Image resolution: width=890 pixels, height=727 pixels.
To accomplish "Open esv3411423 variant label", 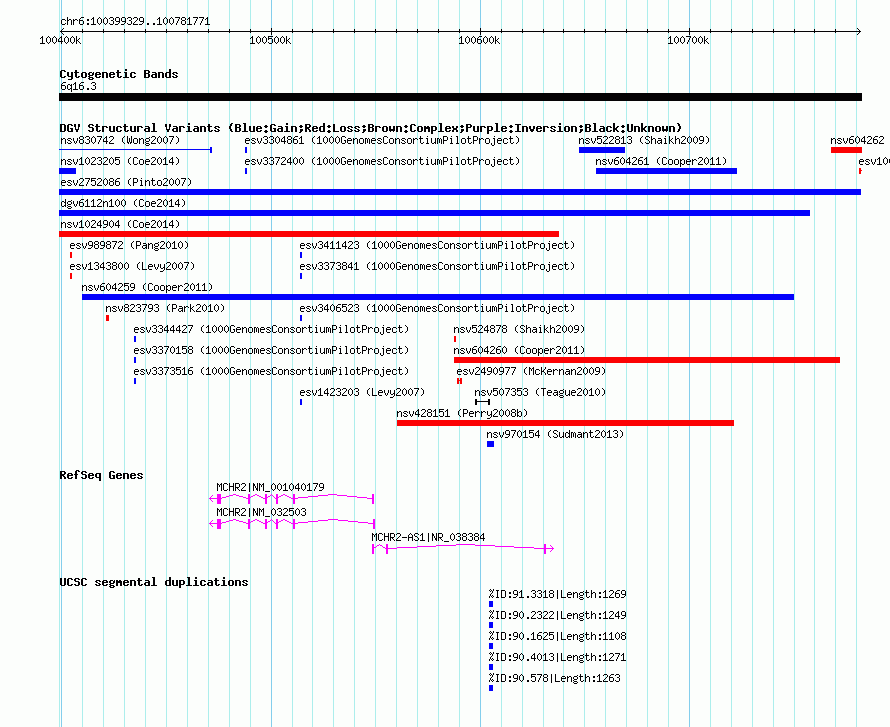I will [x=437, y=245].
